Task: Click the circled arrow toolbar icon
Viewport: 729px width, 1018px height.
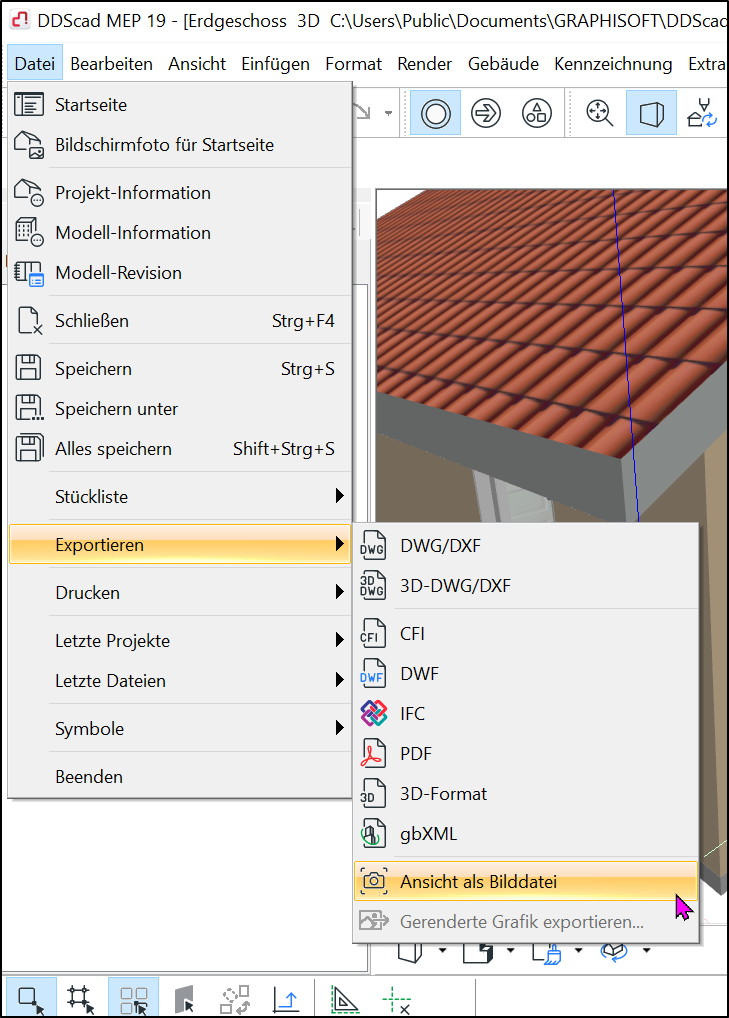Action: coord(486,113)
